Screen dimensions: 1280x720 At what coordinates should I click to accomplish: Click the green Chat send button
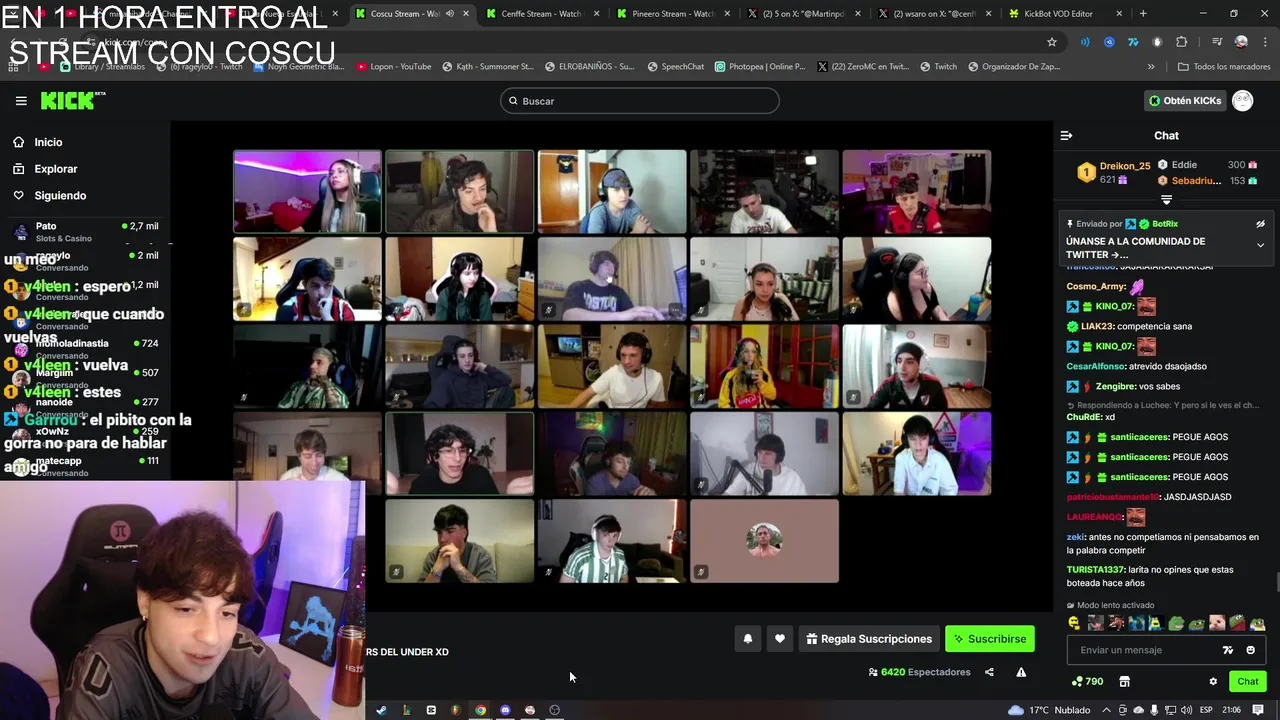1247,682
